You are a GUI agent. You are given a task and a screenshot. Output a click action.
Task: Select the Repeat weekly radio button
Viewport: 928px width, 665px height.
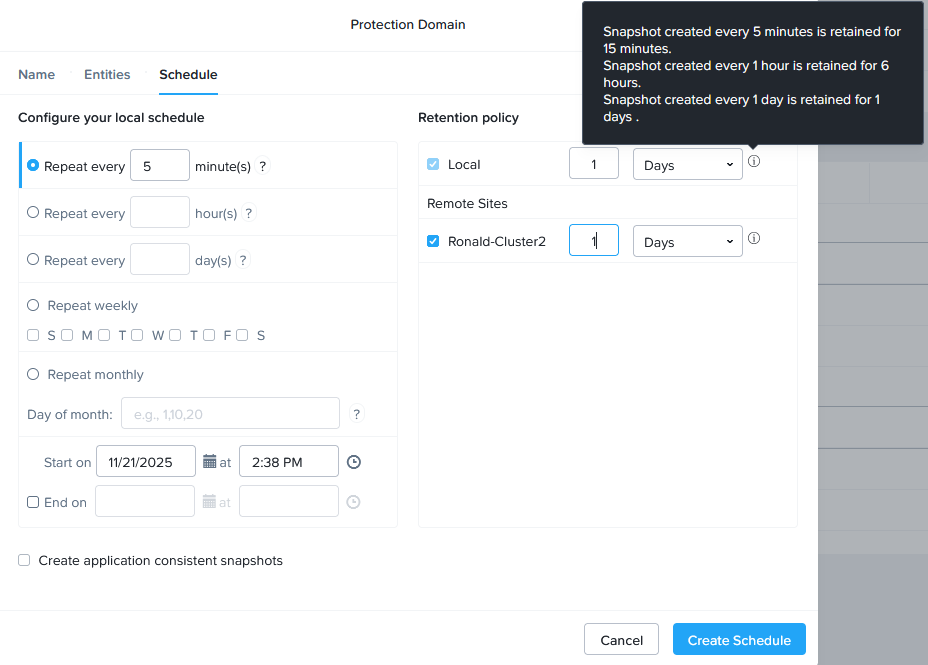click(34, 306)
